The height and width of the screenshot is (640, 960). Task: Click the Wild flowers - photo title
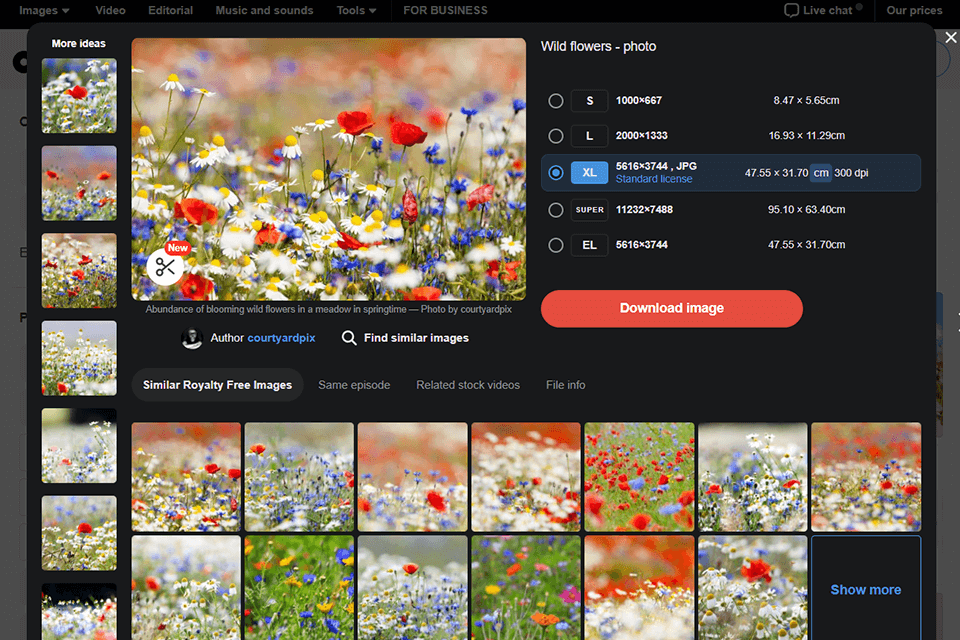pos(598,47)
